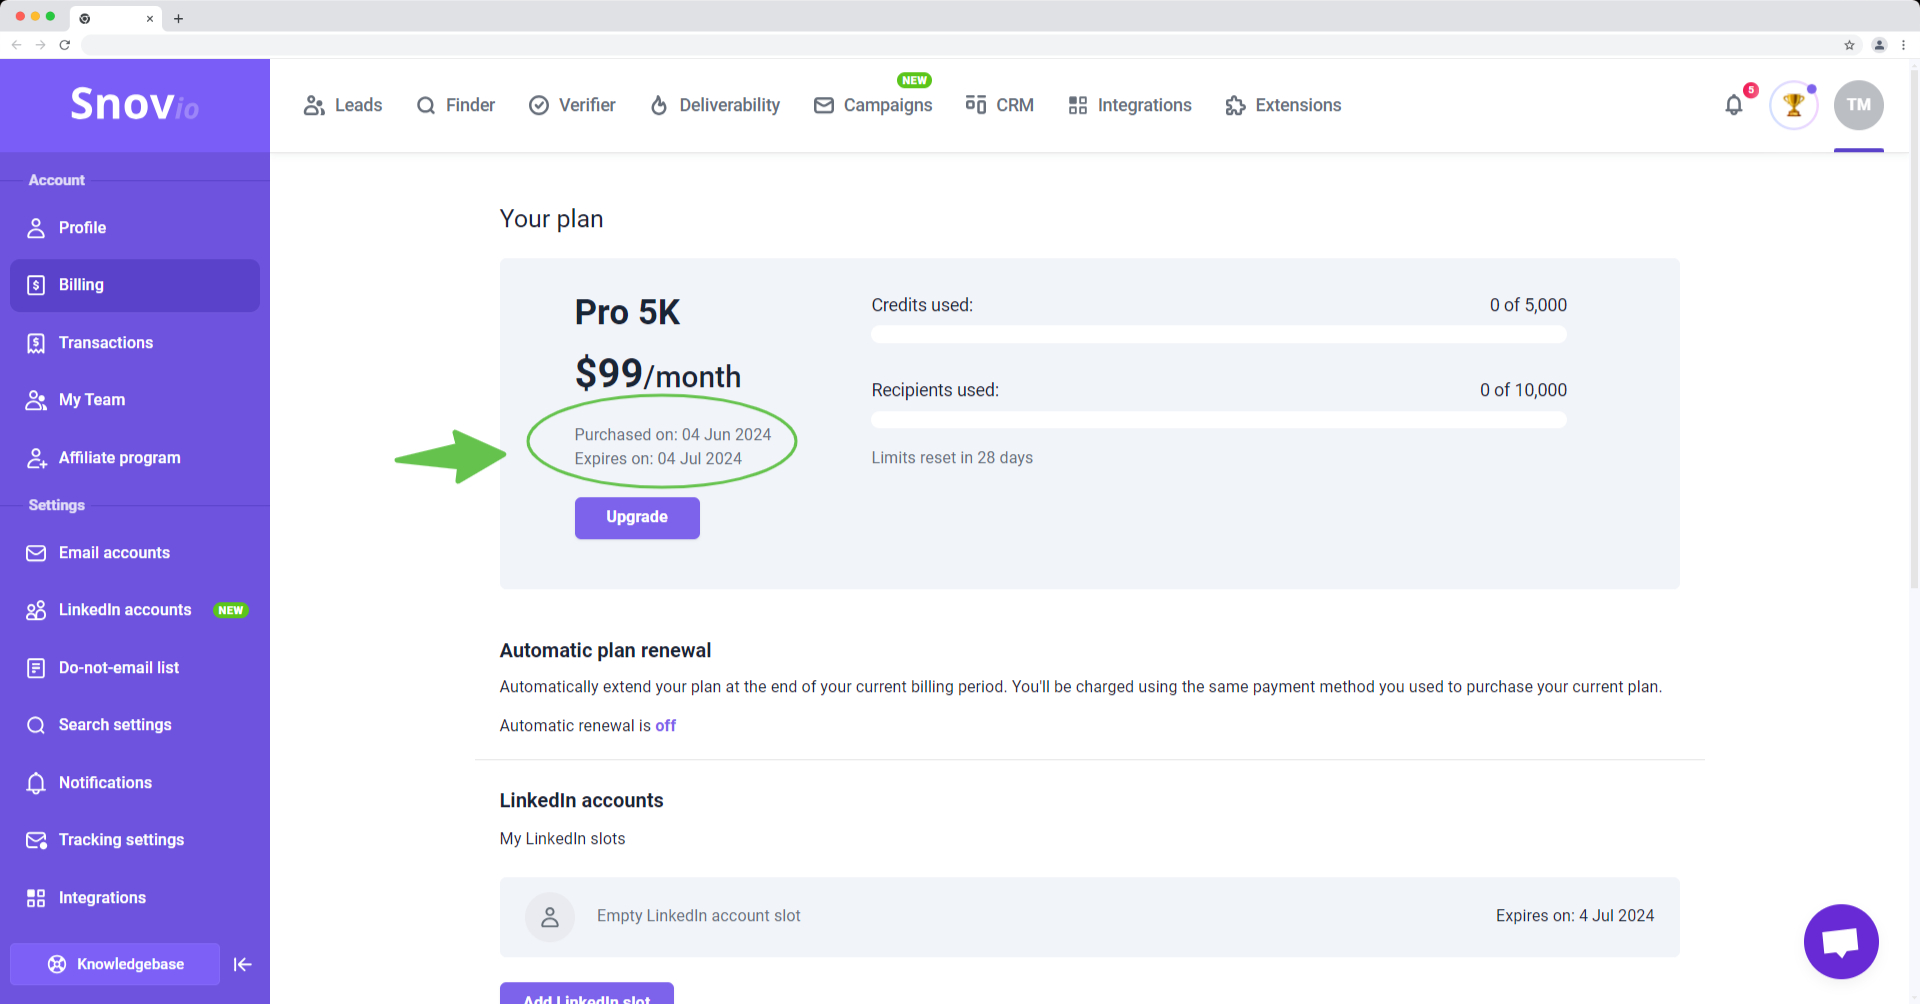1920x1004 pixels.
Task: Click the Add LinkedIn slot button
Action: 587,994
